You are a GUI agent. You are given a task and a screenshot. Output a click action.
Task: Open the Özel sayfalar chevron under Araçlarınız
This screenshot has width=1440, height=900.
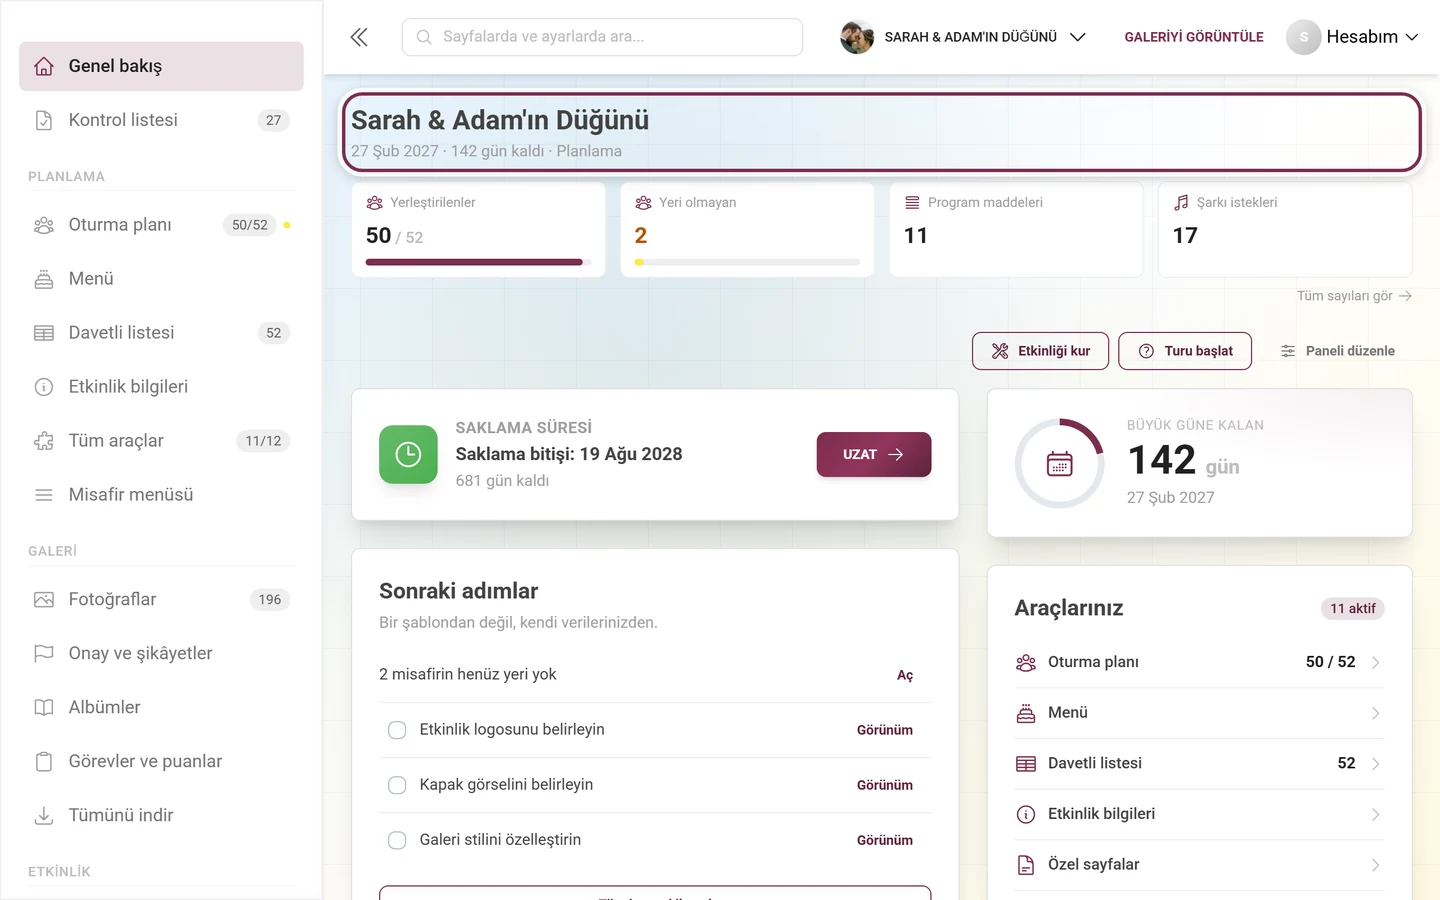pos(1376,865)
